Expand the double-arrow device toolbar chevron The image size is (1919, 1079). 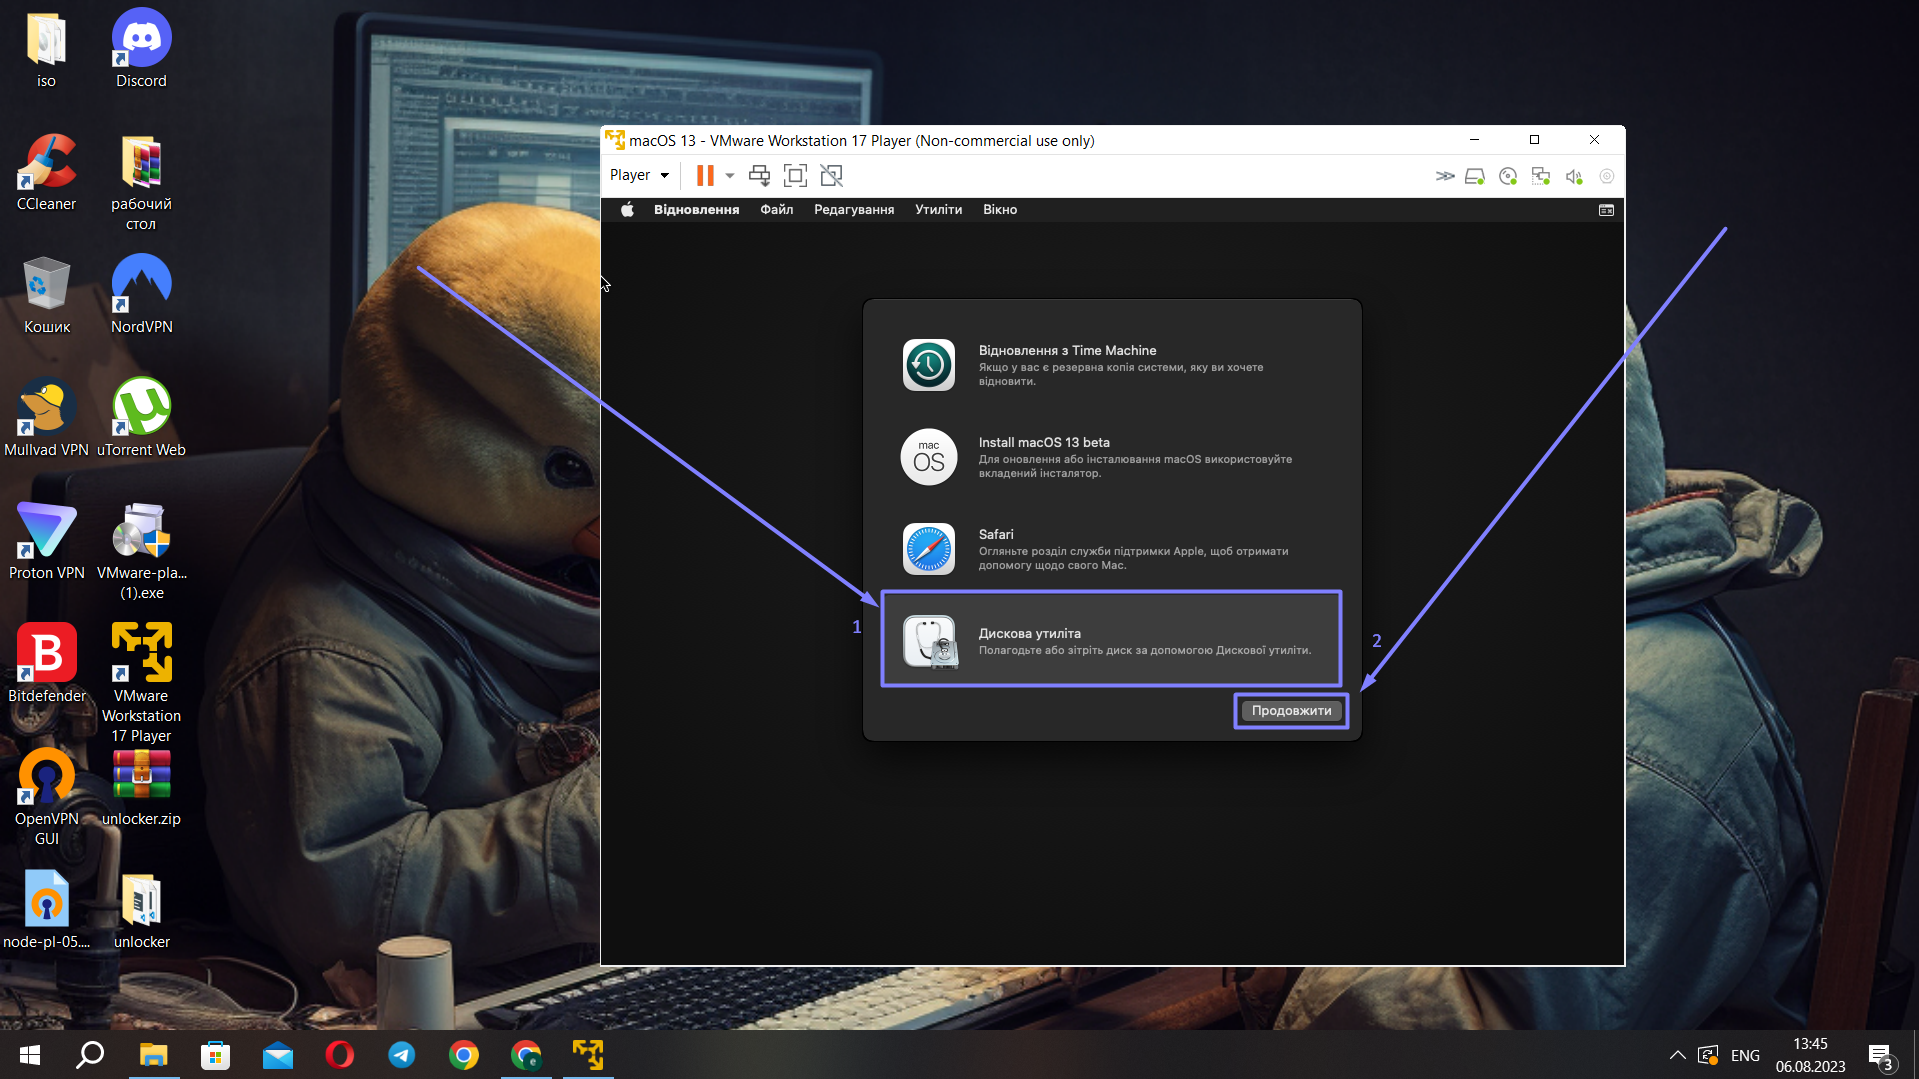pos(1445,177)
